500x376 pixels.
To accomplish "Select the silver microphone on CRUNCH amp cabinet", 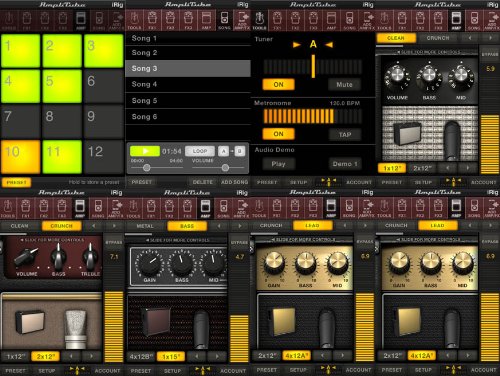I will tap(76, 328).
